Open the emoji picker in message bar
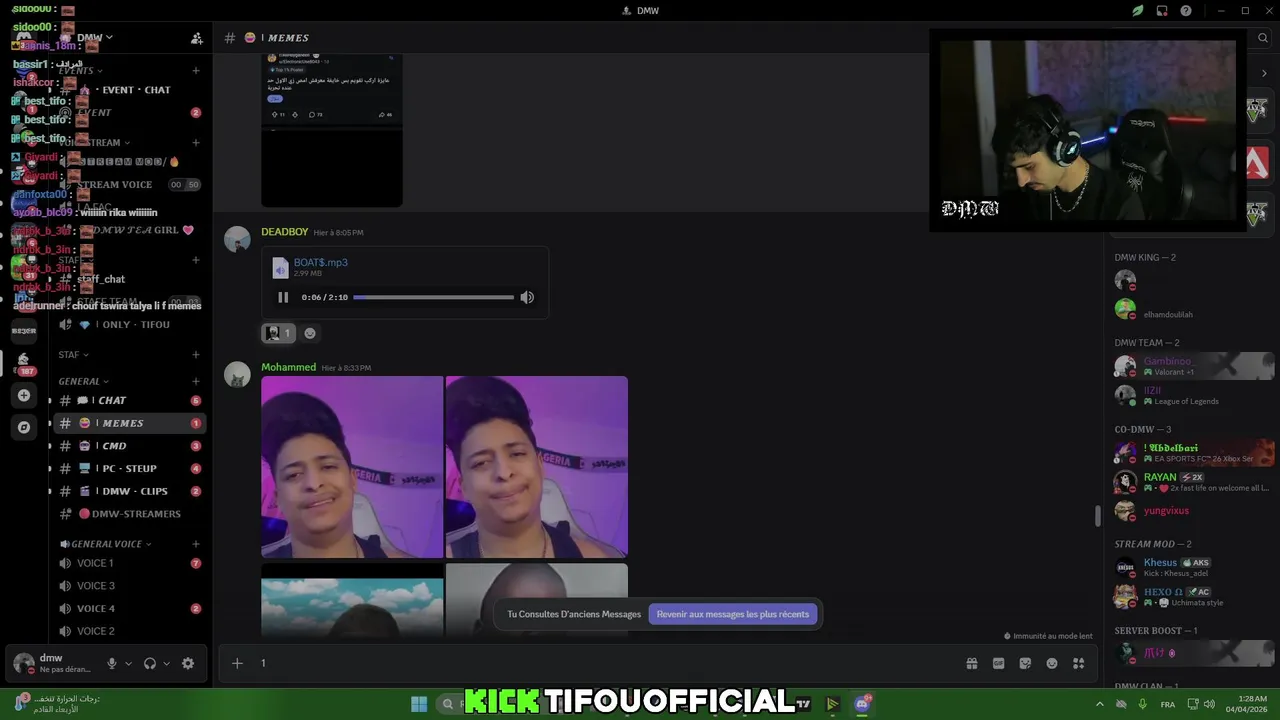The image size is (1280, 720). pos(1052,663)
